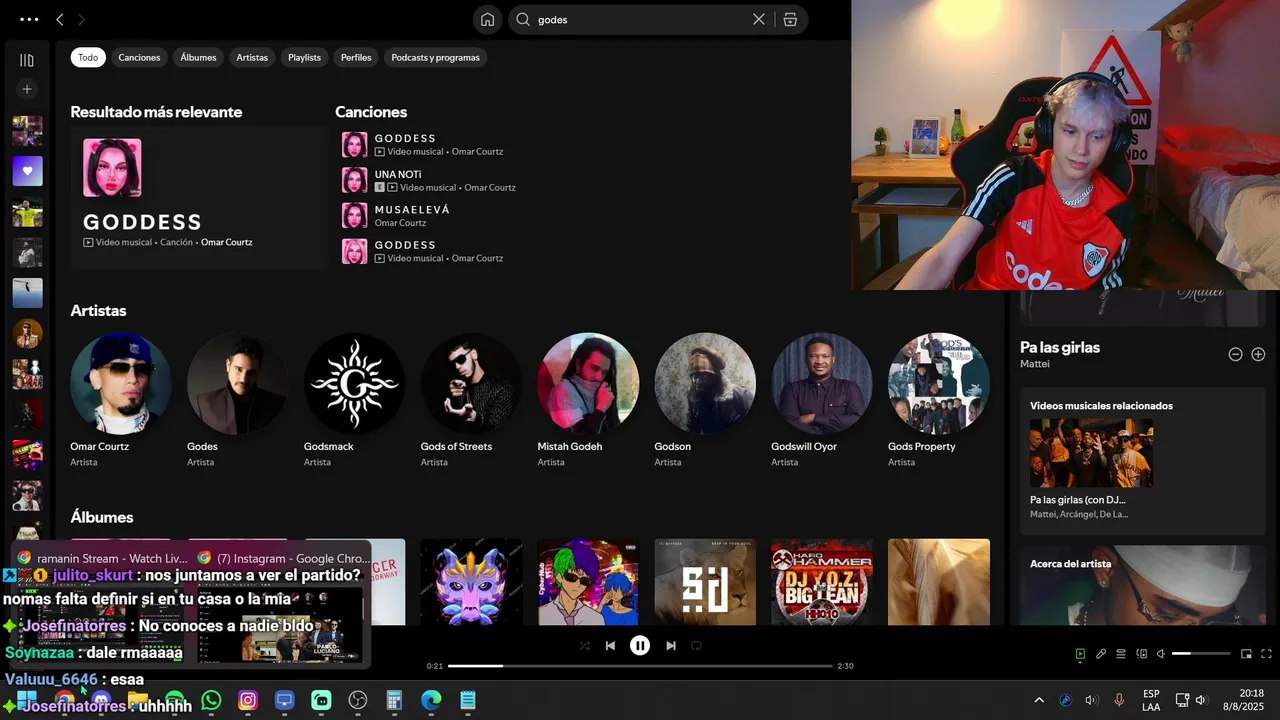
Task: Select the Artistas filter chip
Action: point(252,57)
